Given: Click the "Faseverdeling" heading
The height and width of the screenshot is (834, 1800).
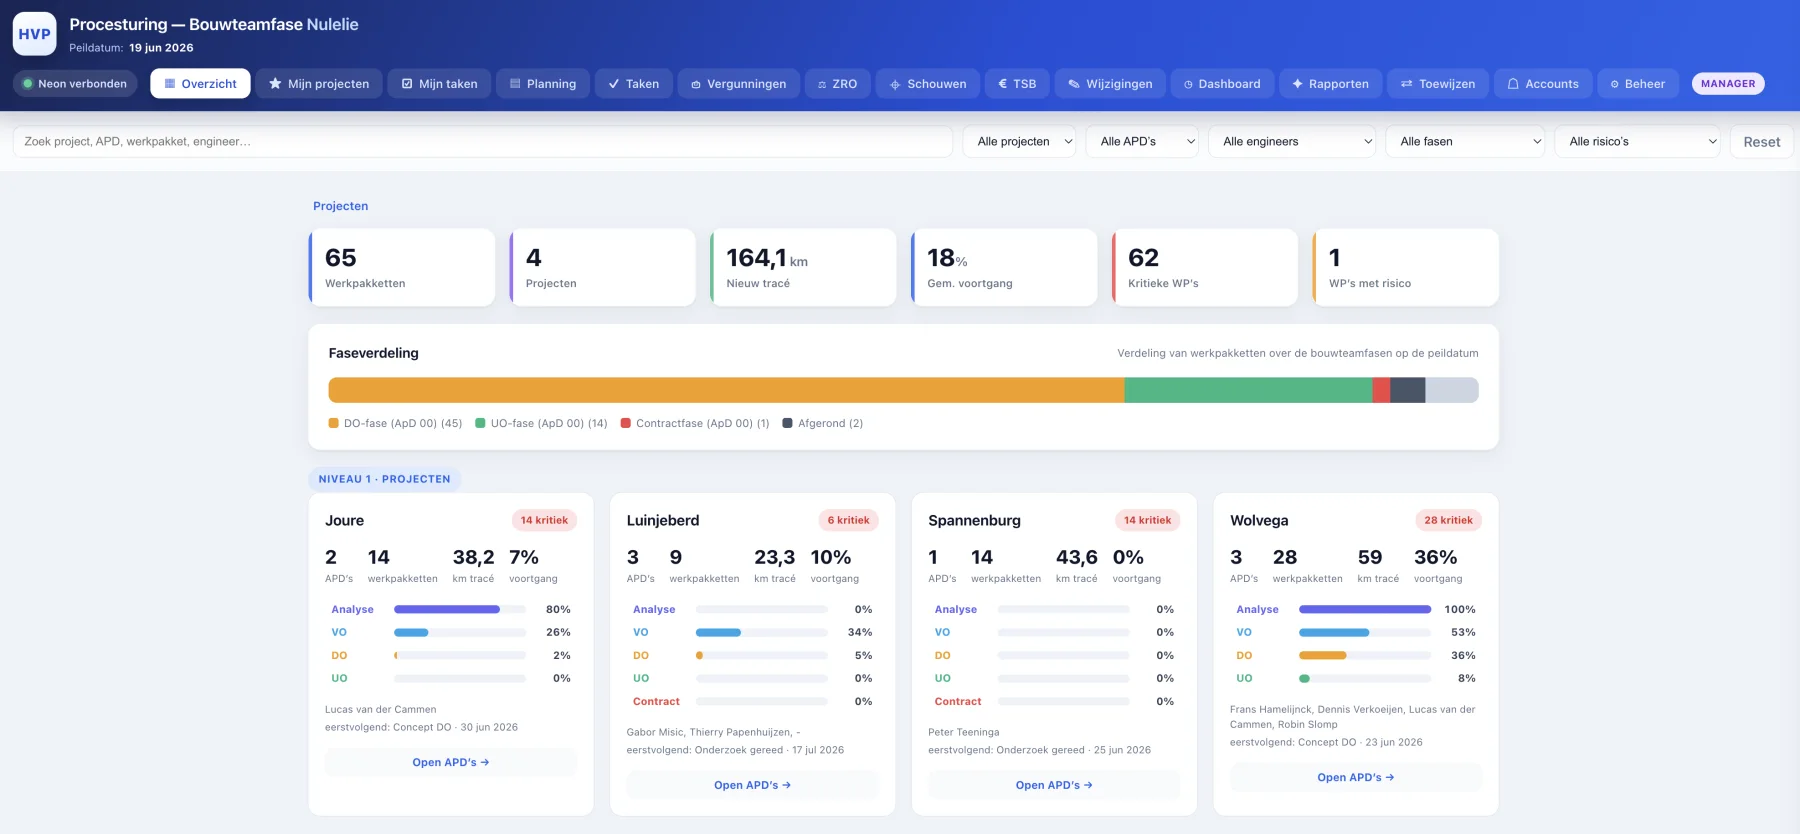Looking at the screenshot, I should point(374,353).
